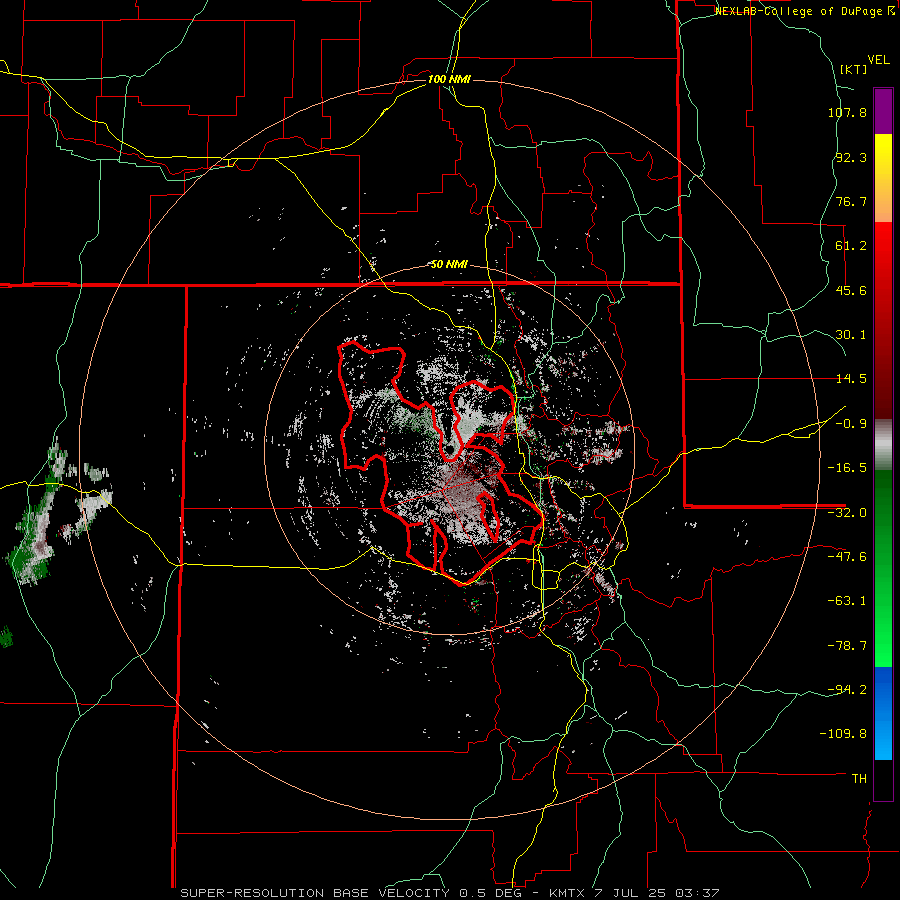Click the 100 NMI range ring label
This screenshot has width=900, height=900.
point(449,79)
